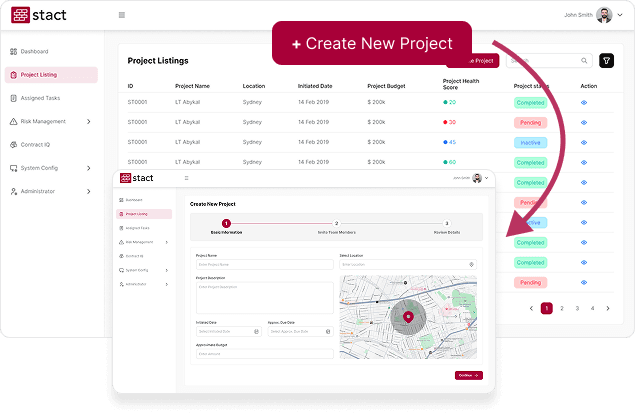Screen dimensions: 635x414
Task: Select Project Listing in Create New Project sidebar
Action: coord(144,214)
